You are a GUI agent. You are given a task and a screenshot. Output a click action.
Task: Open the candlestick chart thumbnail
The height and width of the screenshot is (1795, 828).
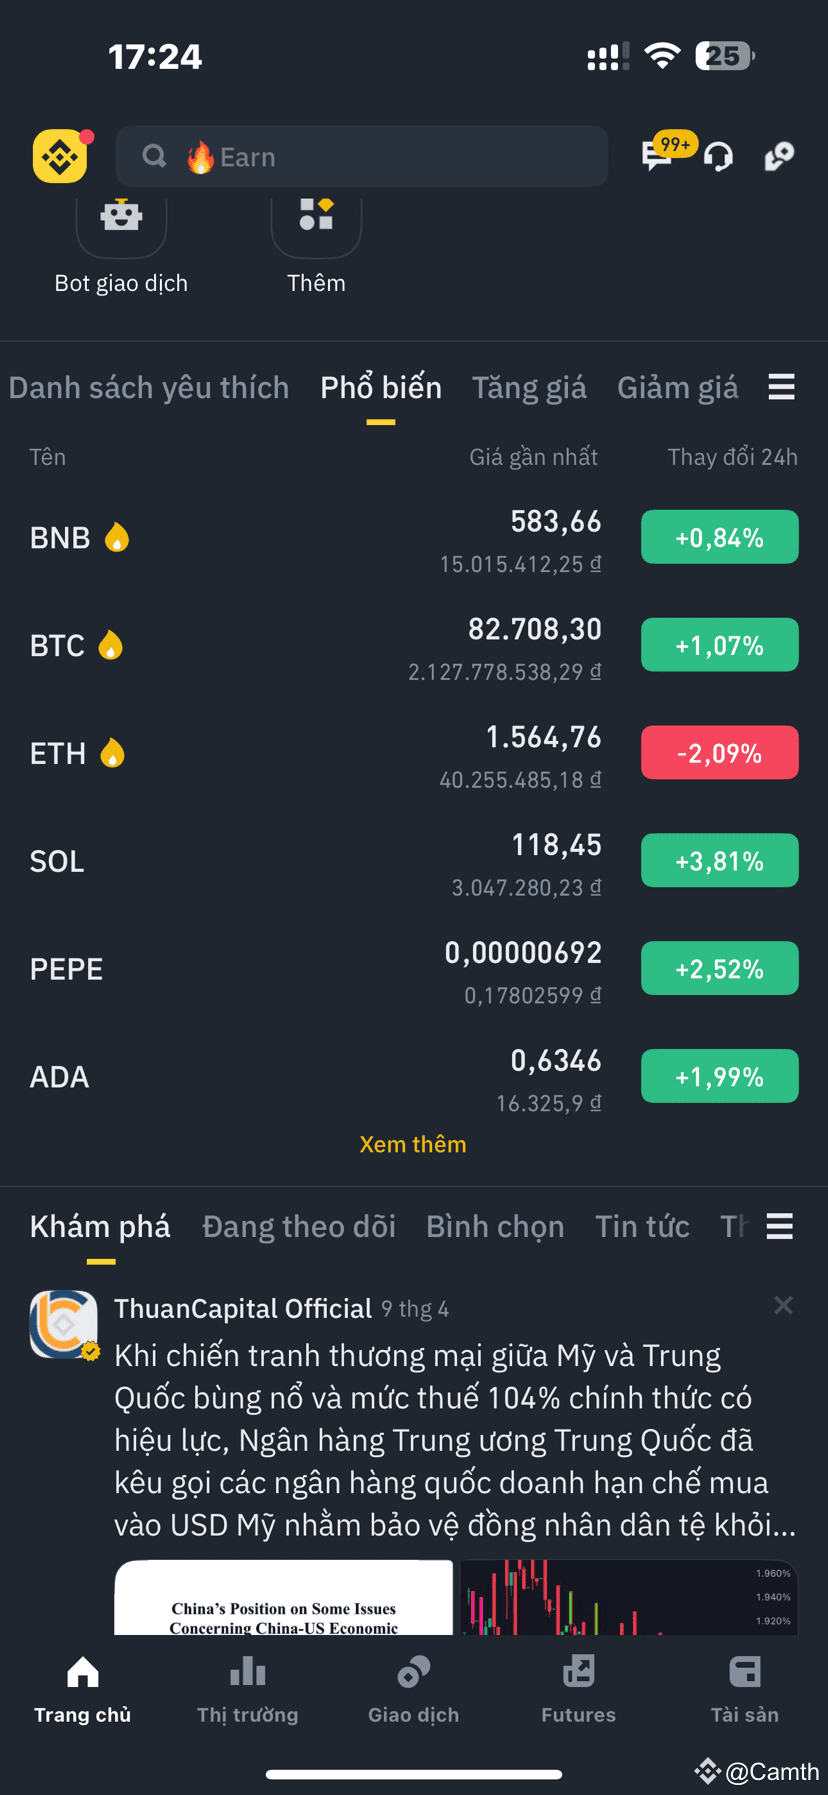point(628,1598)
